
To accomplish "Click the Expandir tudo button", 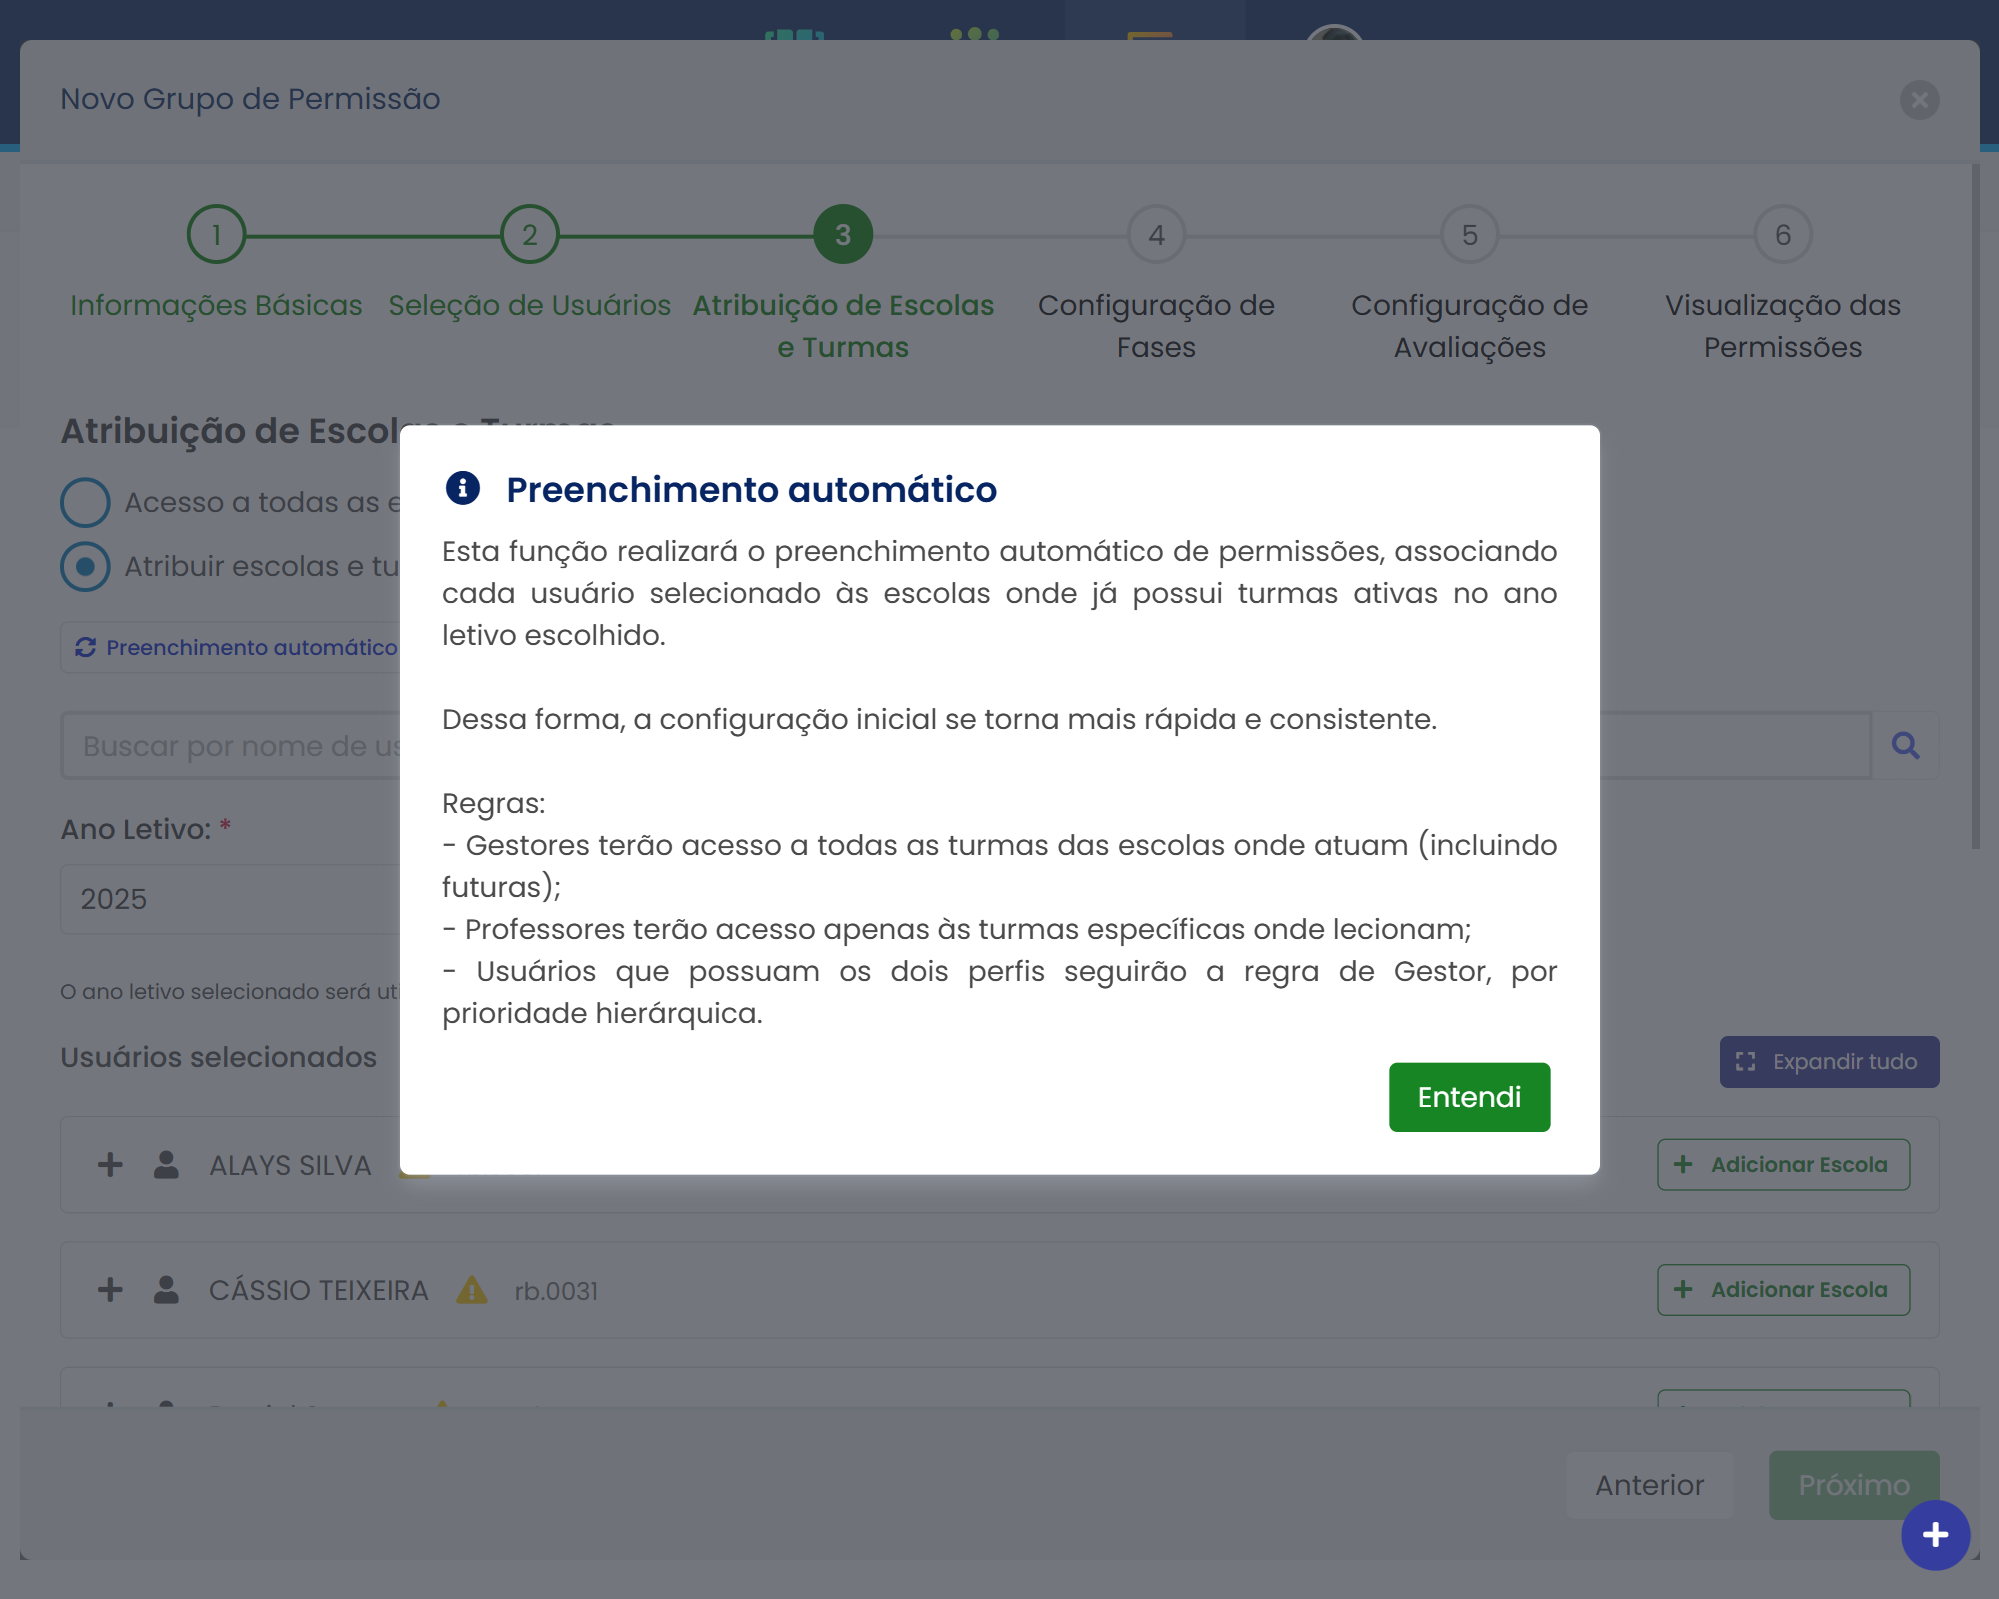I will (1828, 1062).
